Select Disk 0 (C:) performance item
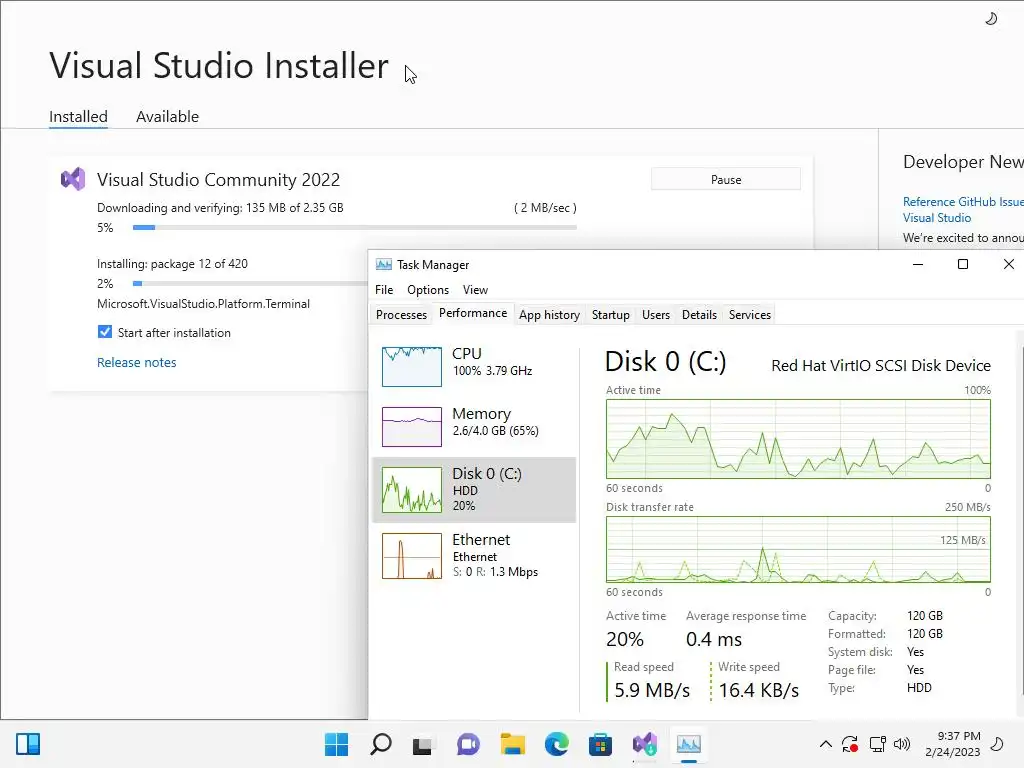 (x=474, y=489)
